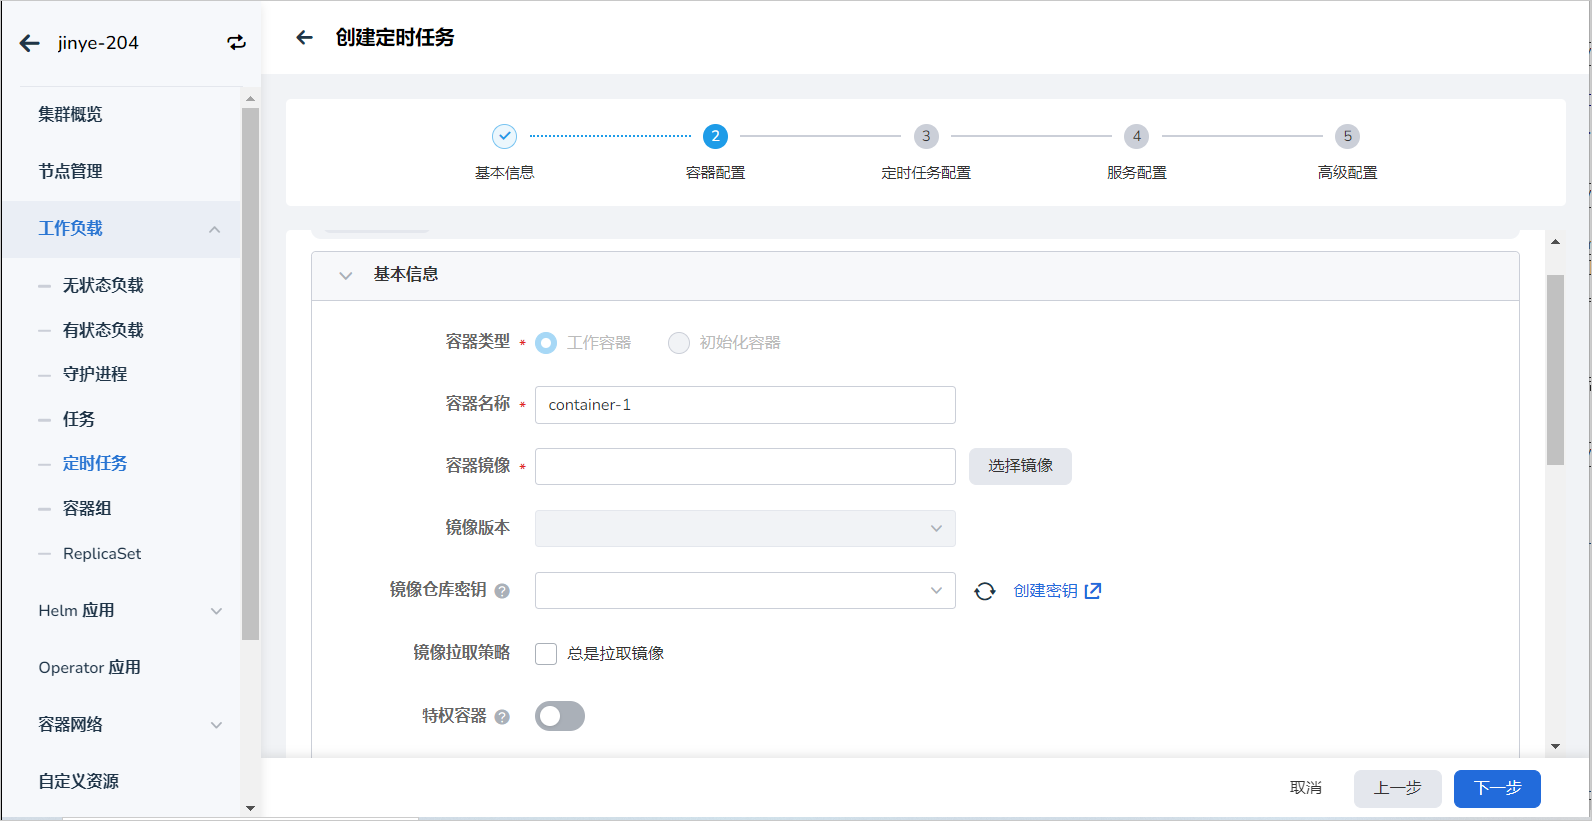Select the 工作容器 radio button
Screen dimensions: 1592x821
[546, 343]
